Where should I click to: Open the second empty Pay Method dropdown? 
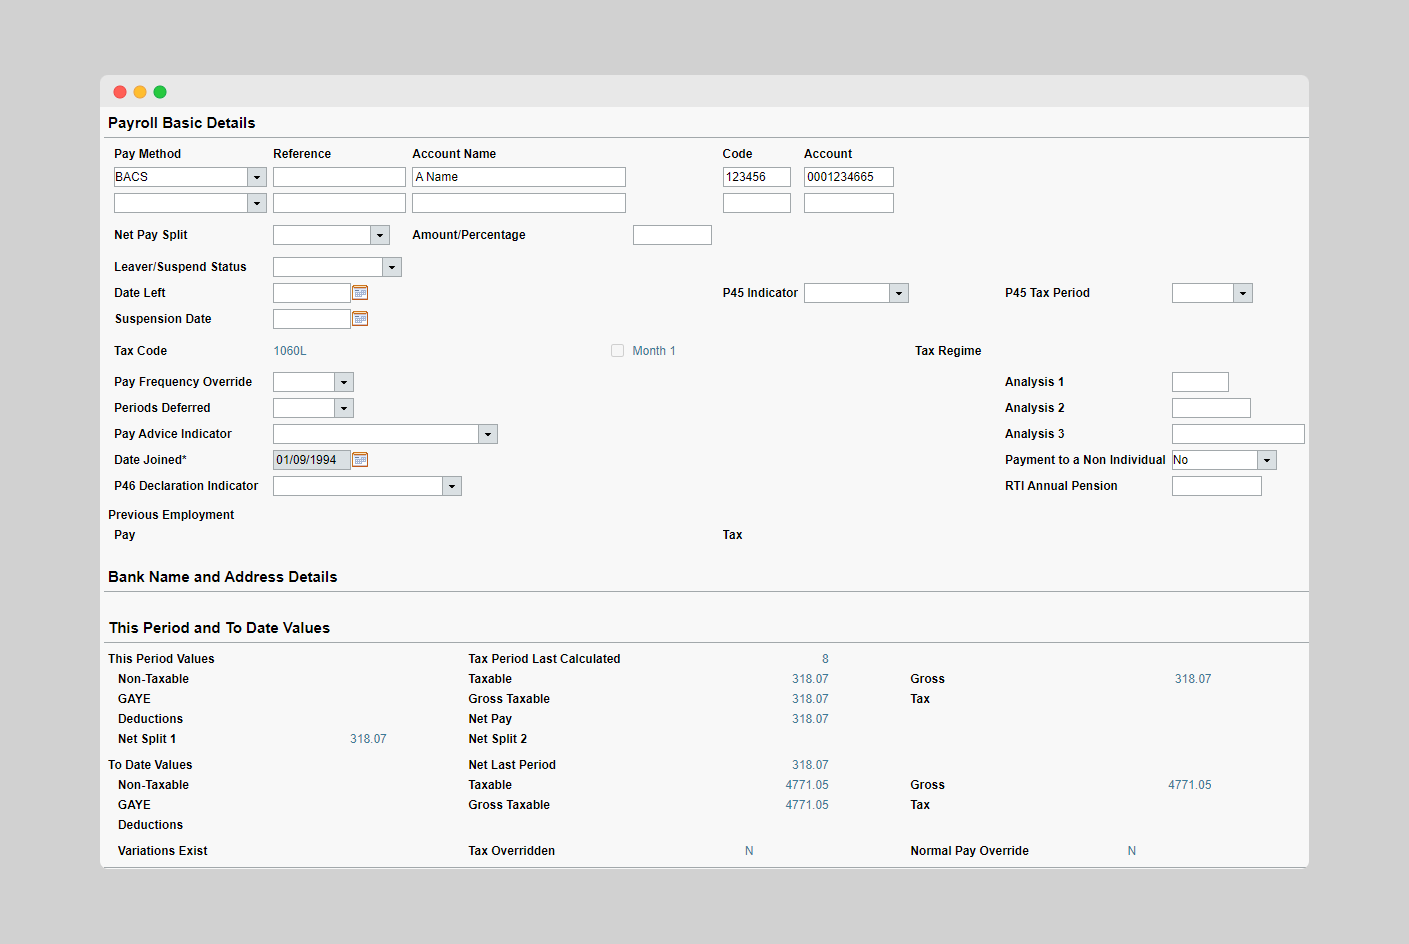pyautogui.click(x=257, y=202)
